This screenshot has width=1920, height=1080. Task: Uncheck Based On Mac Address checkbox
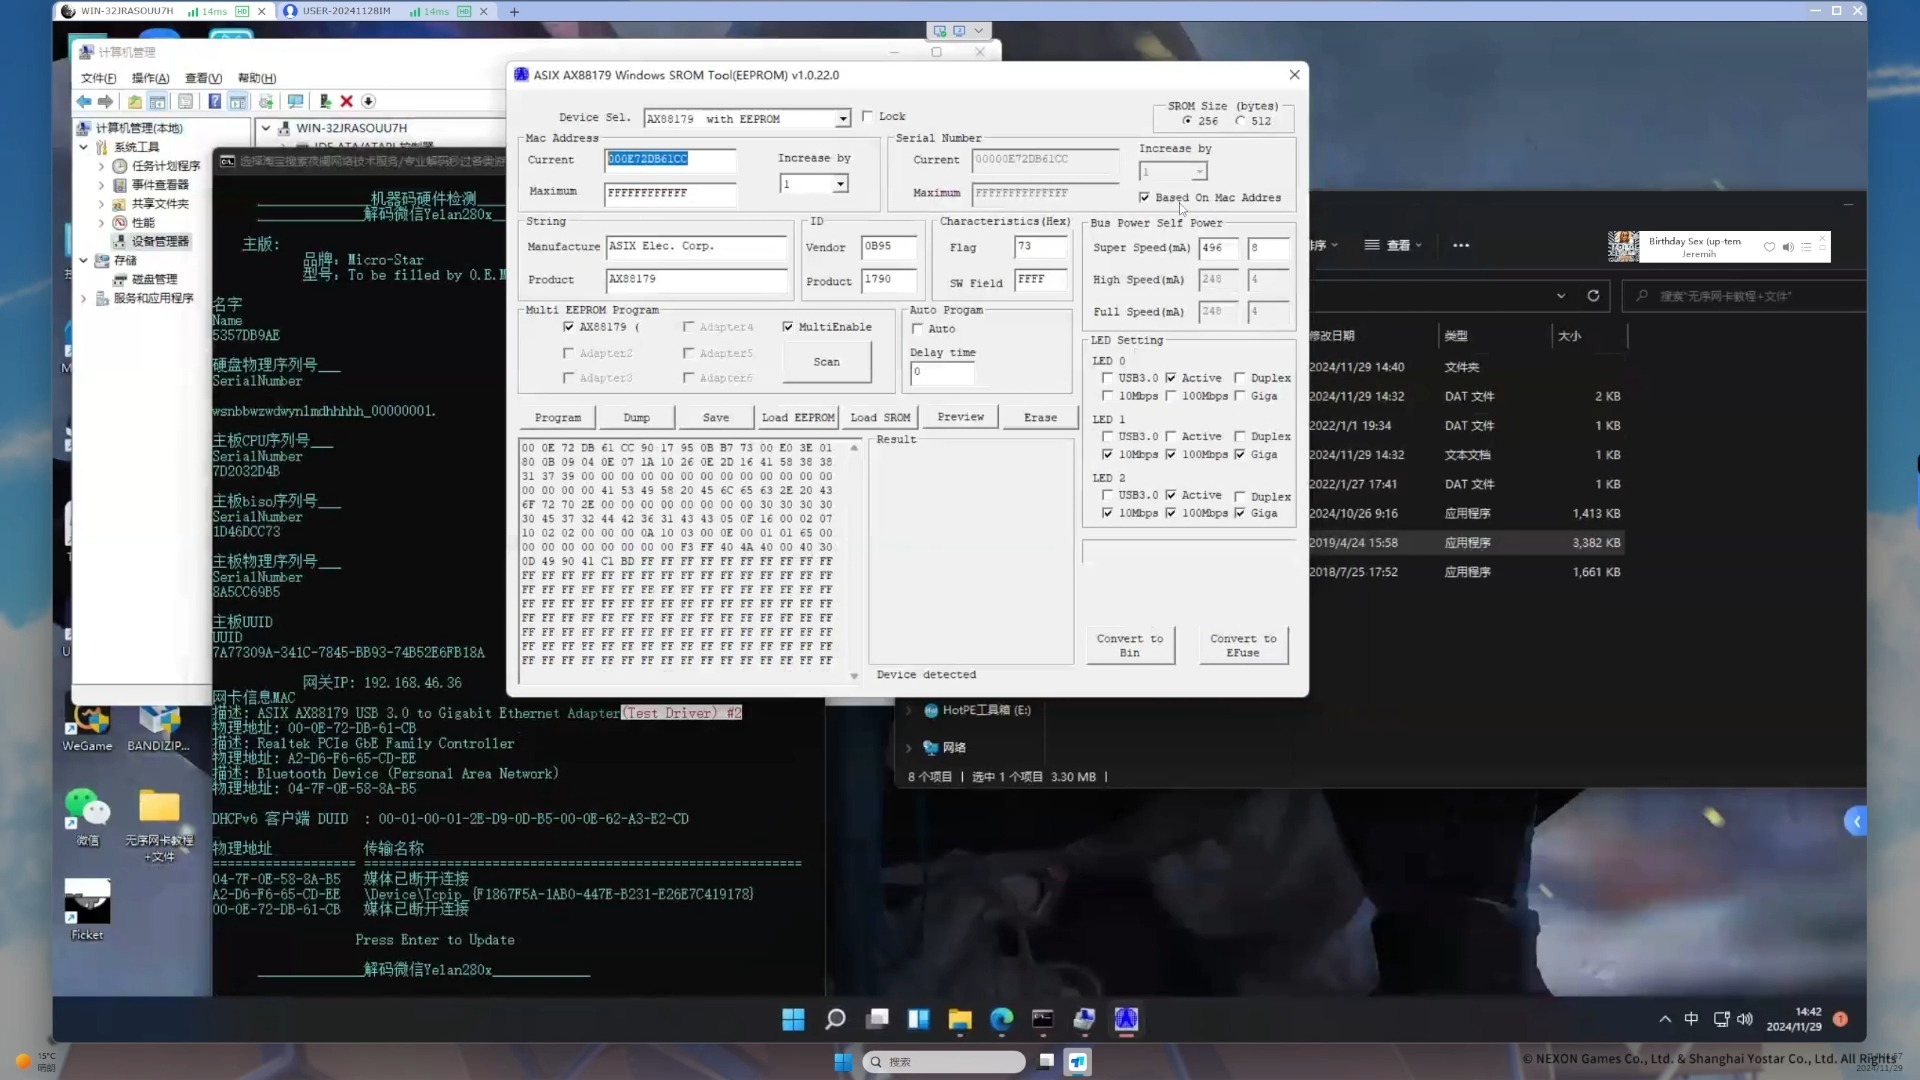(1144, 197)
